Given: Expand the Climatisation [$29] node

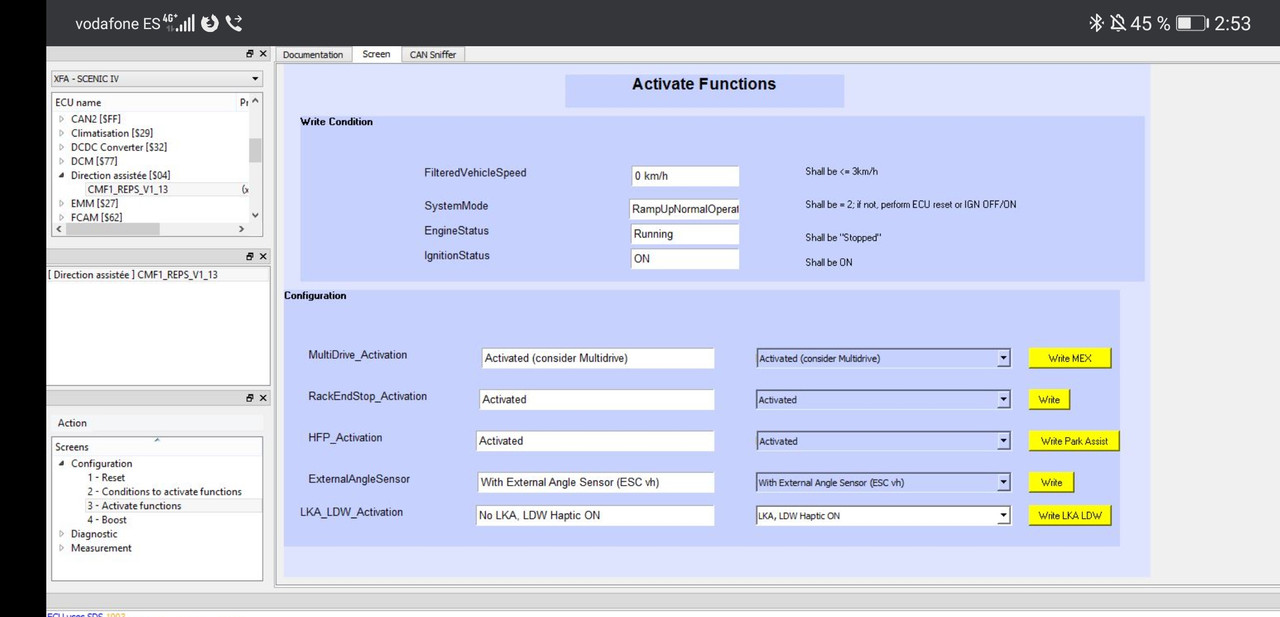Looking at the screenshot, I should pyautogui.click(x=62, y=133).
